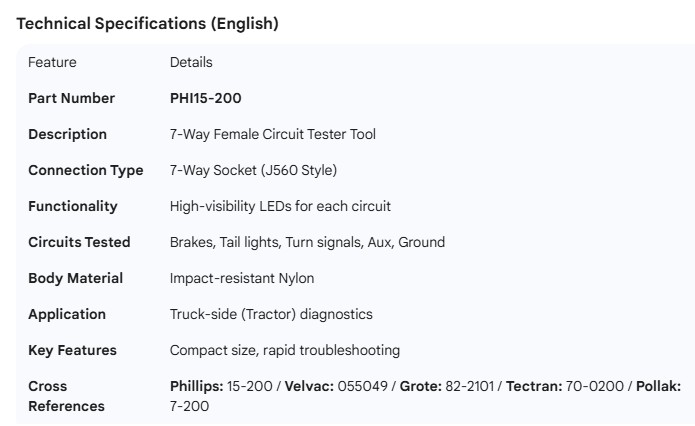This screenshot has height=426, width=695.
Task: Click the 7-Way Female Circuit Tester Tool text
Action: 273,134
